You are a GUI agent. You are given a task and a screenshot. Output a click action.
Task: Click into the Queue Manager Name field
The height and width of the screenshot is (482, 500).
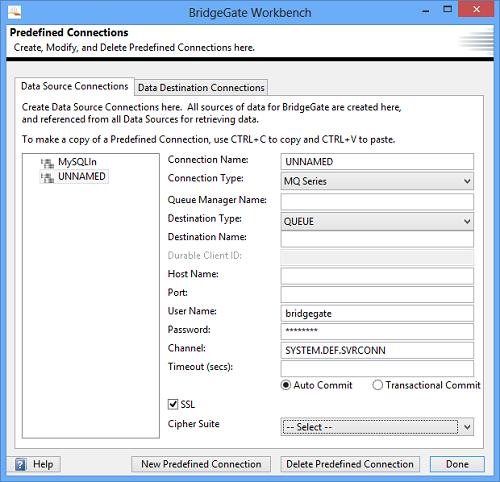click(377, 202)
